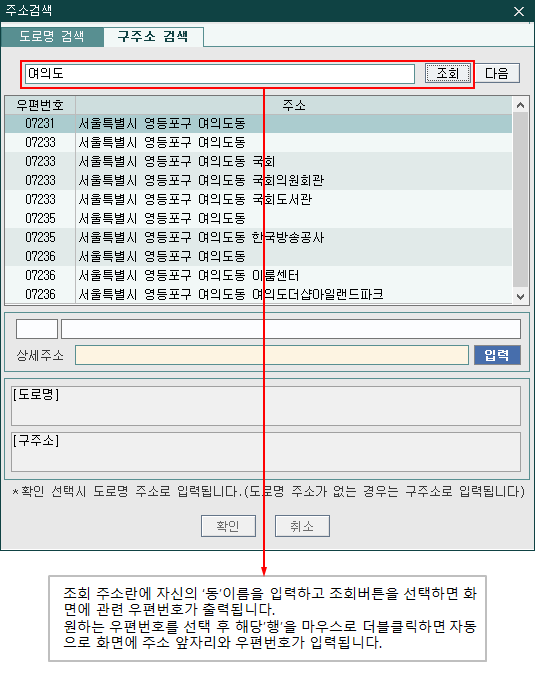Select the 여의도더샵아일랜드파크 address row
This screenshot has width=535, height=700.
[259, 295]
